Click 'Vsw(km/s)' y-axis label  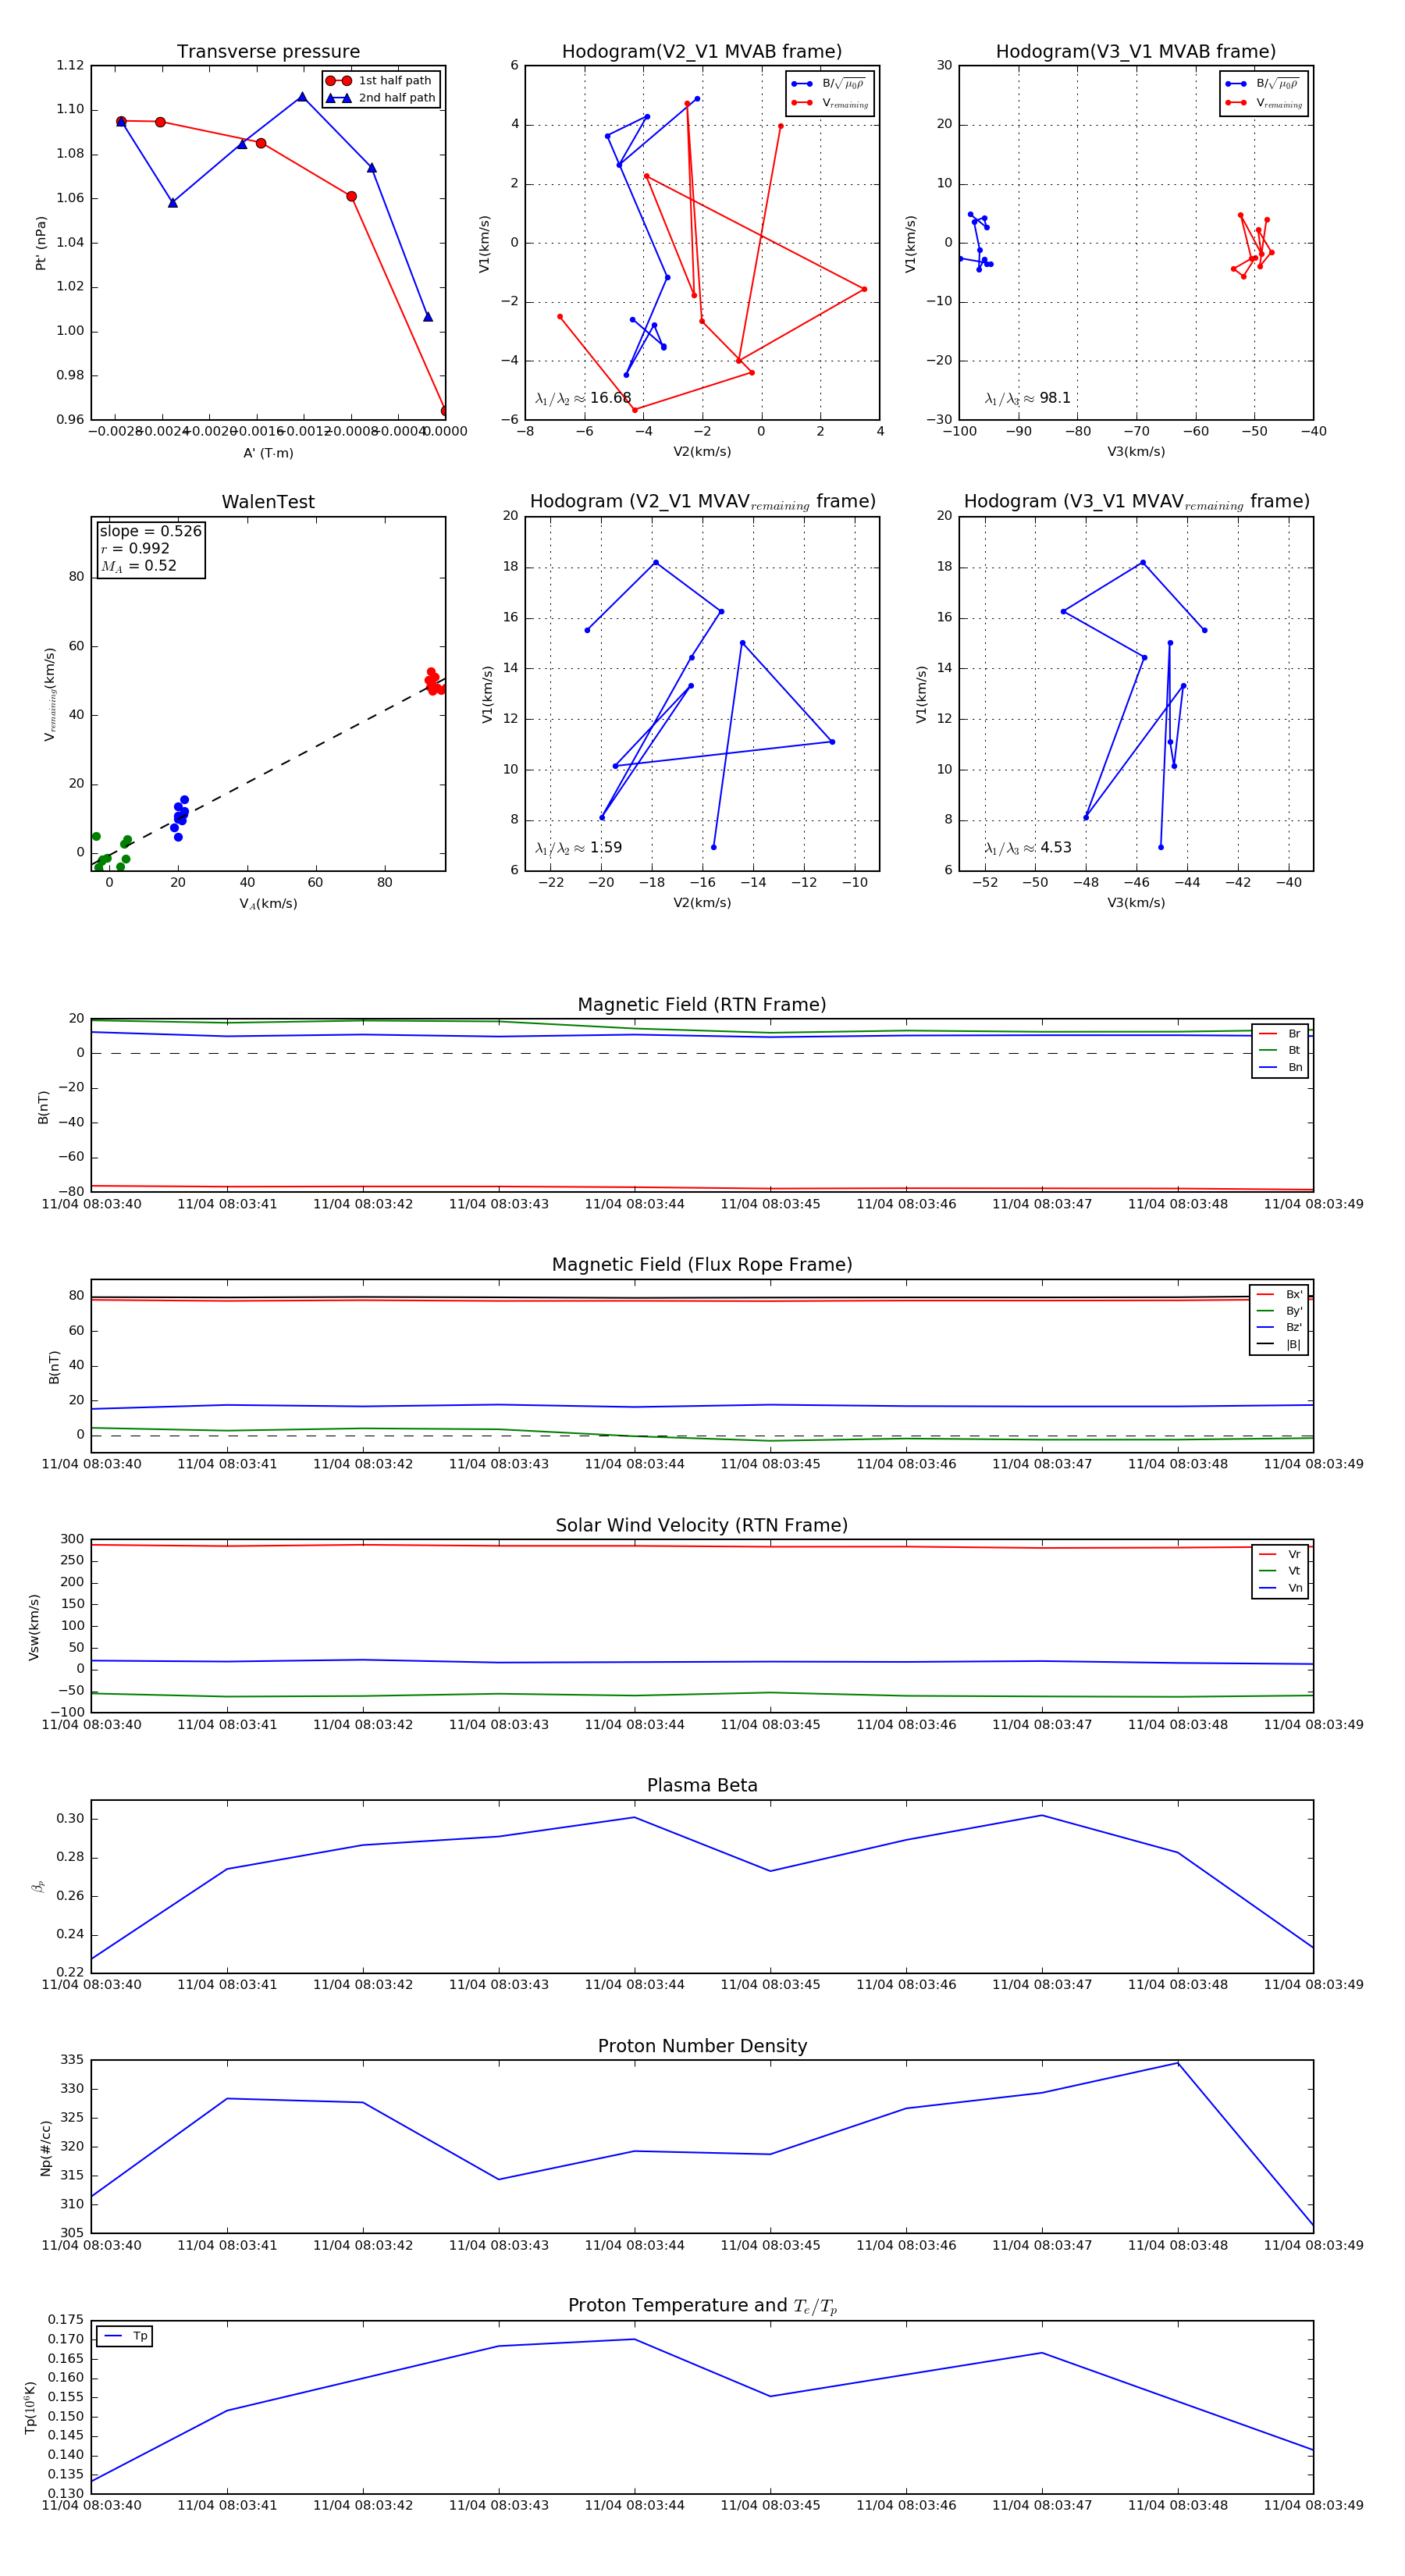34,1627
